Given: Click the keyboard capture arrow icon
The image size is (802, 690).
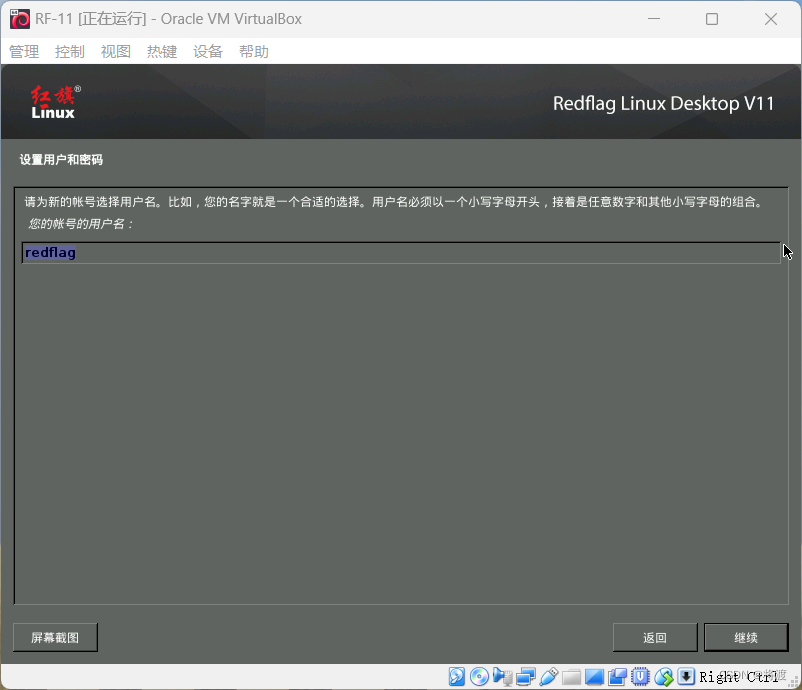Looking at the screenshot, I should (686, 676).
